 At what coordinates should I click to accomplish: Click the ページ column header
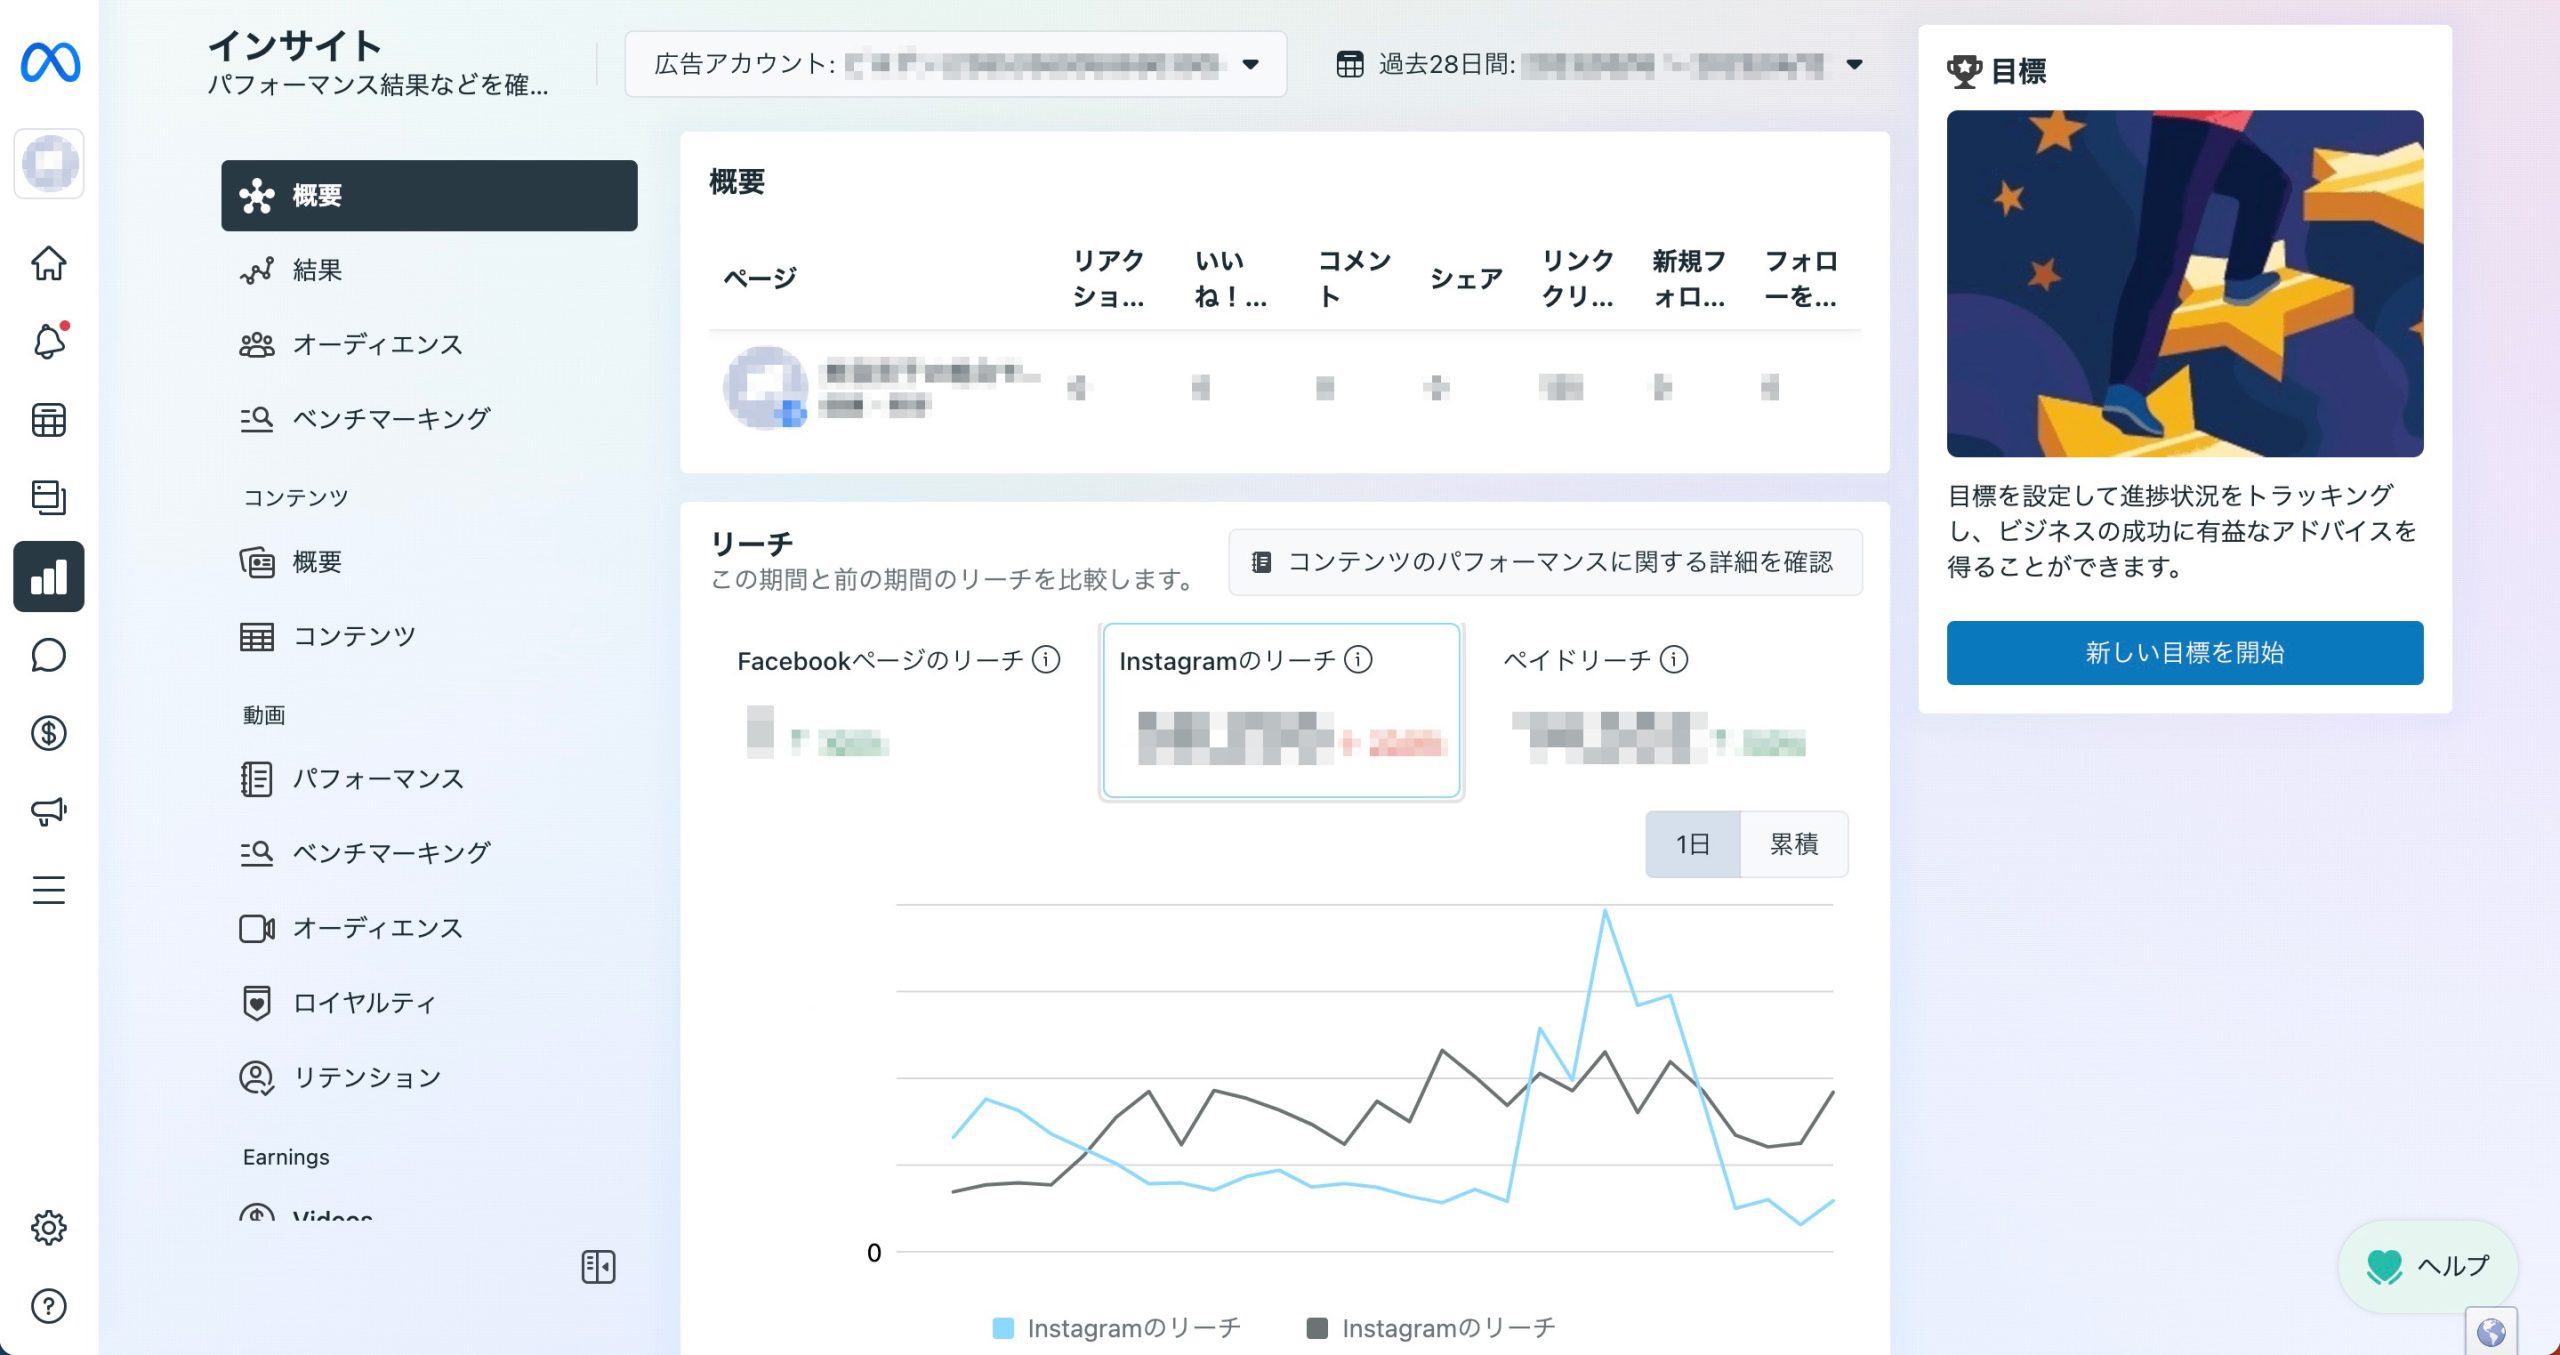coord(760,278)
